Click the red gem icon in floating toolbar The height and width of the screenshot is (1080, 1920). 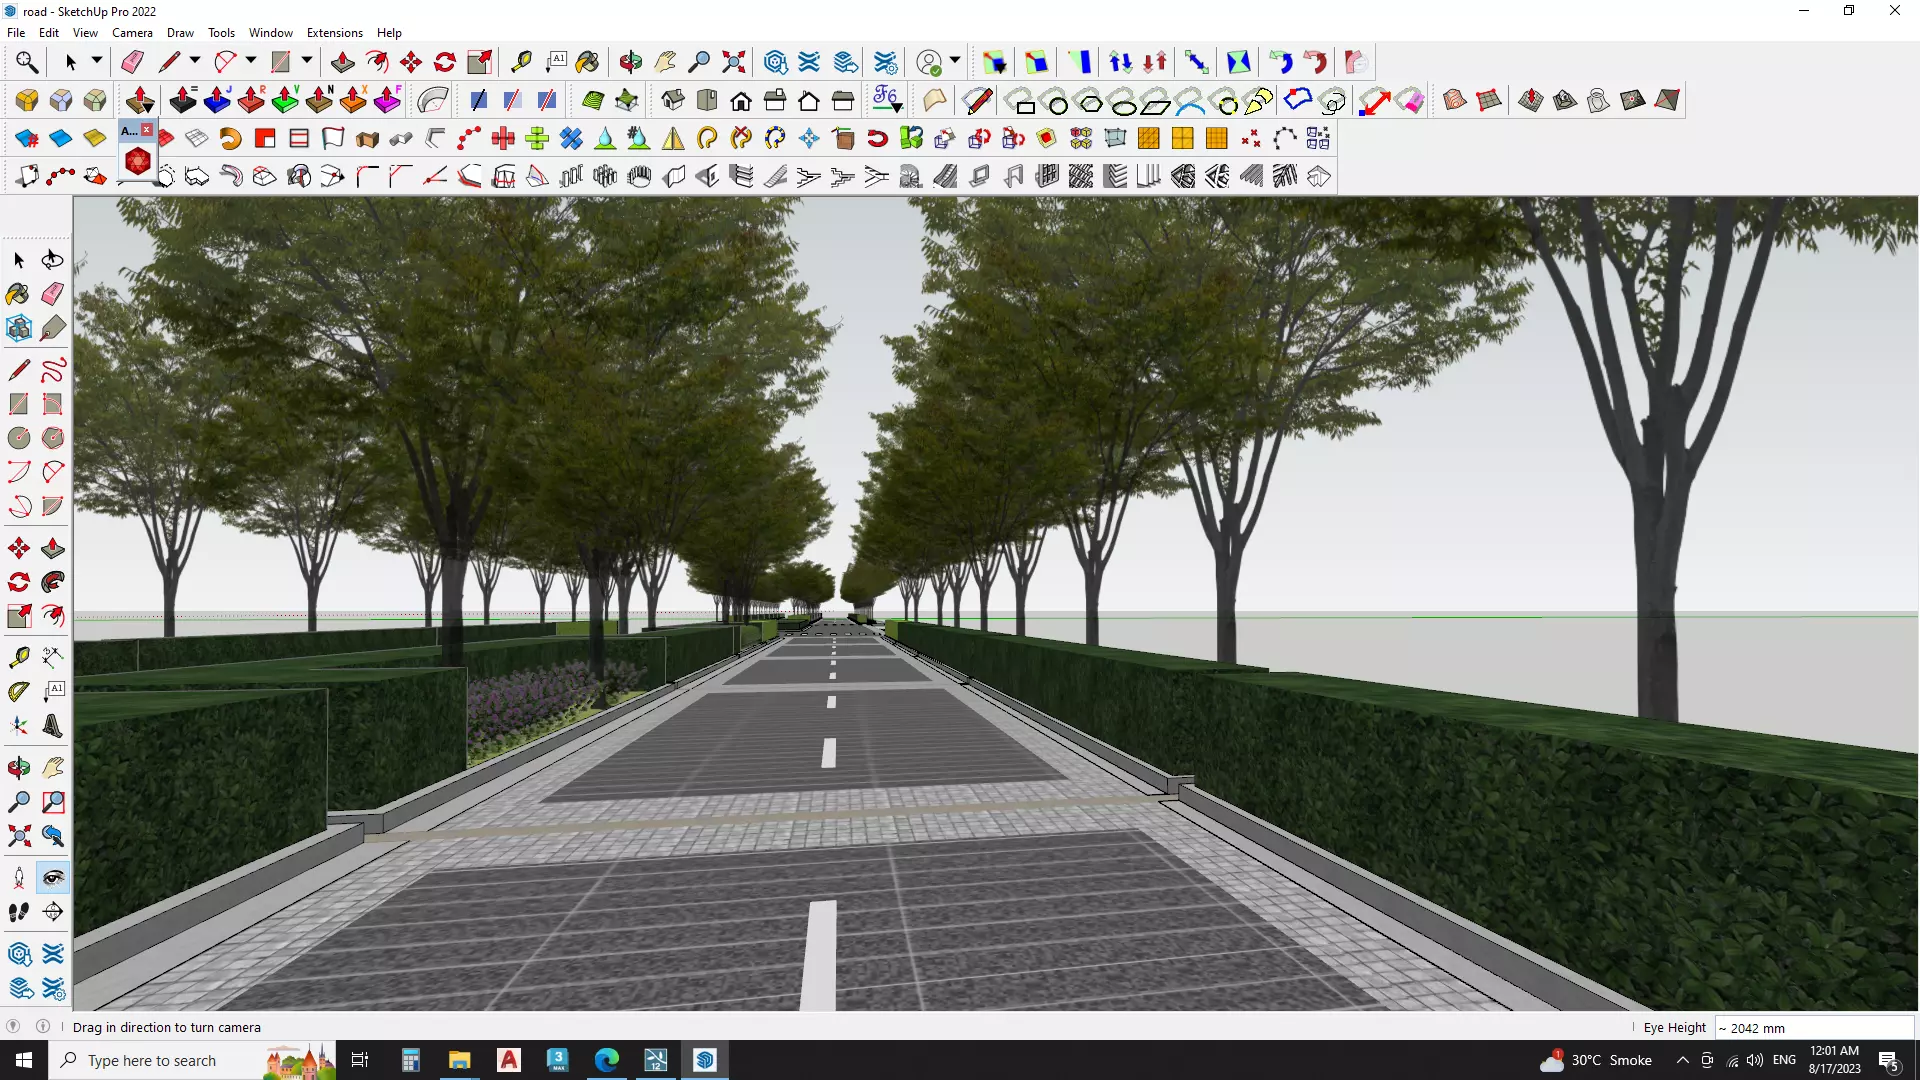tap(137, 160)
